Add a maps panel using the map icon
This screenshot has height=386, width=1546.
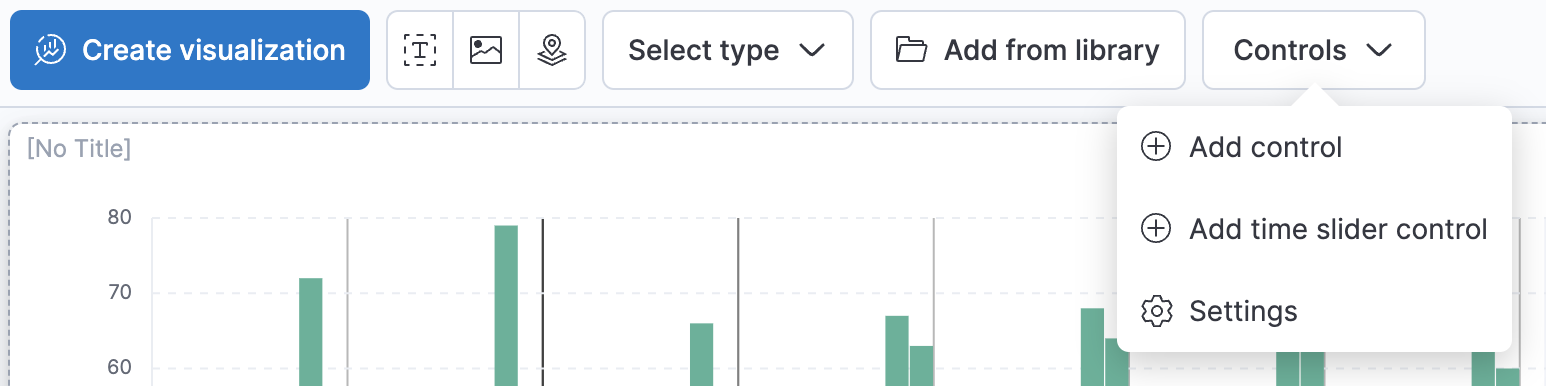552,50
